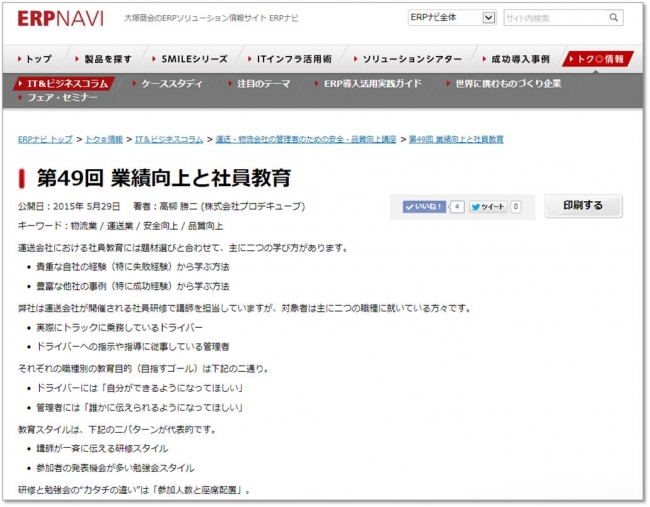Open the SMILEシリーズ navigation tab
Image resolution: width=650 pixels, height=507 pixels.
click(x=190, y=59)
